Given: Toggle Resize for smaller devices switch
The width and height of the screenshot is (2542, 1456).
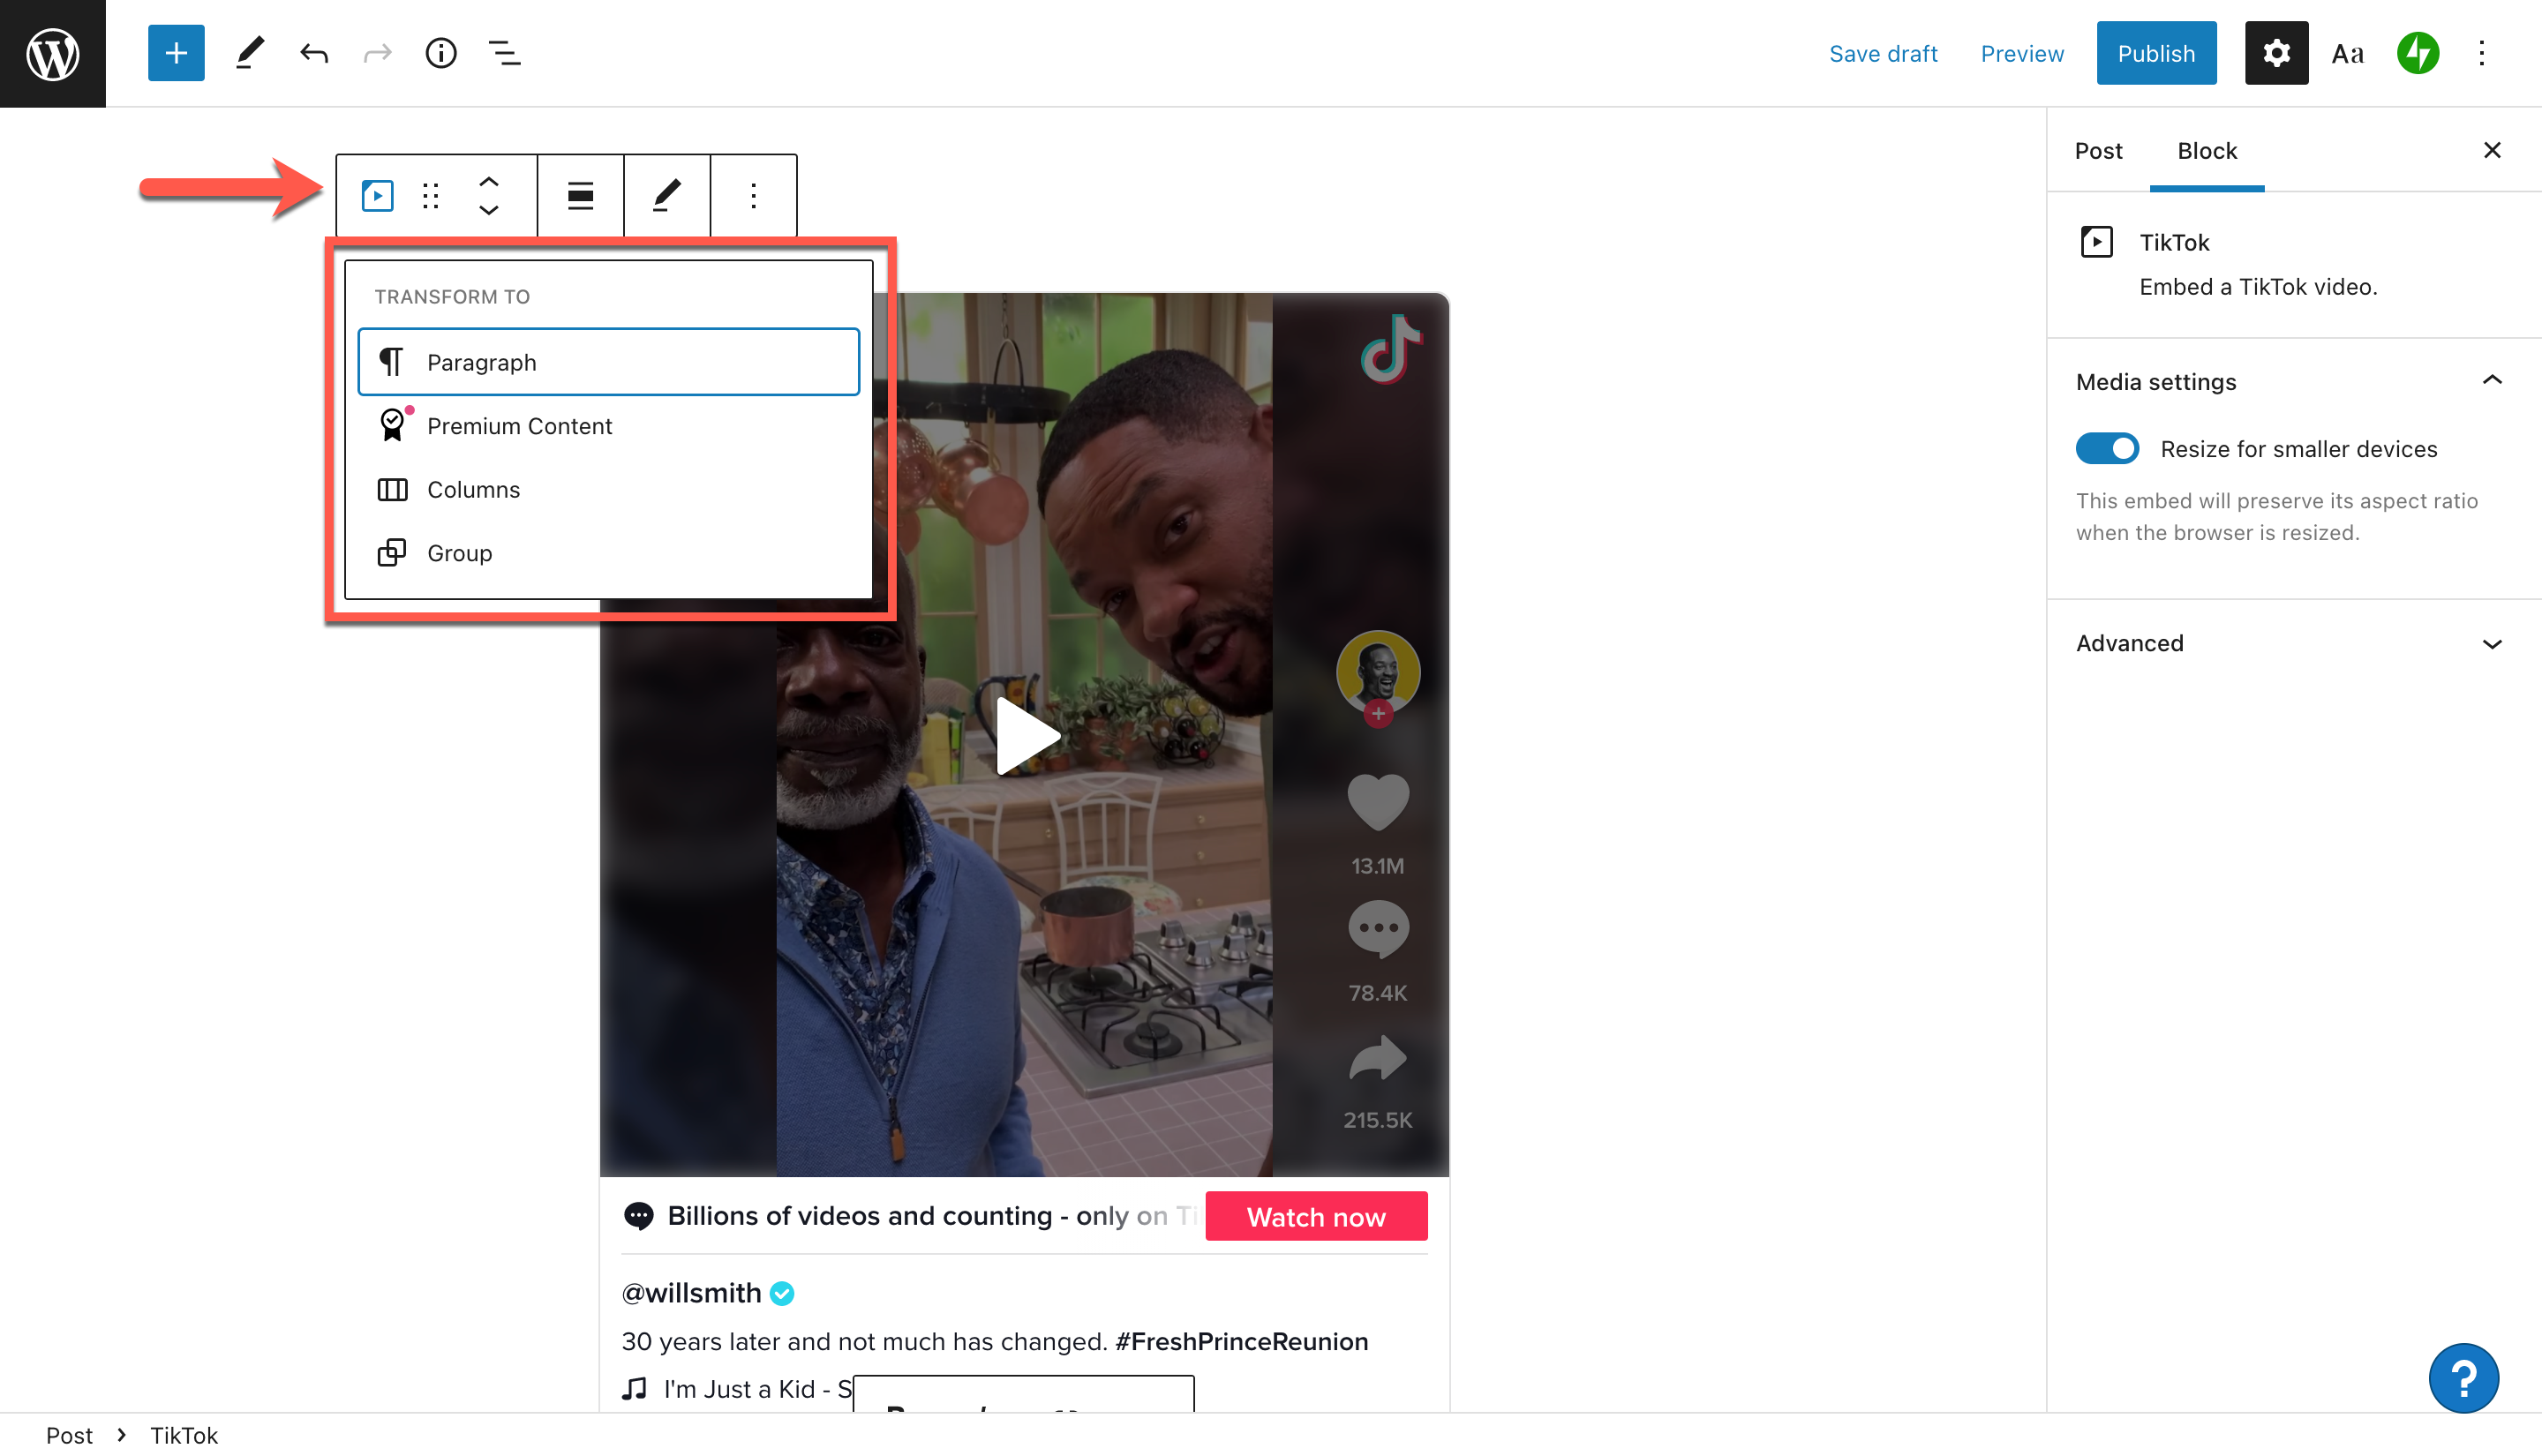Looking at the screenshot, I should (x=2107, y=449).
